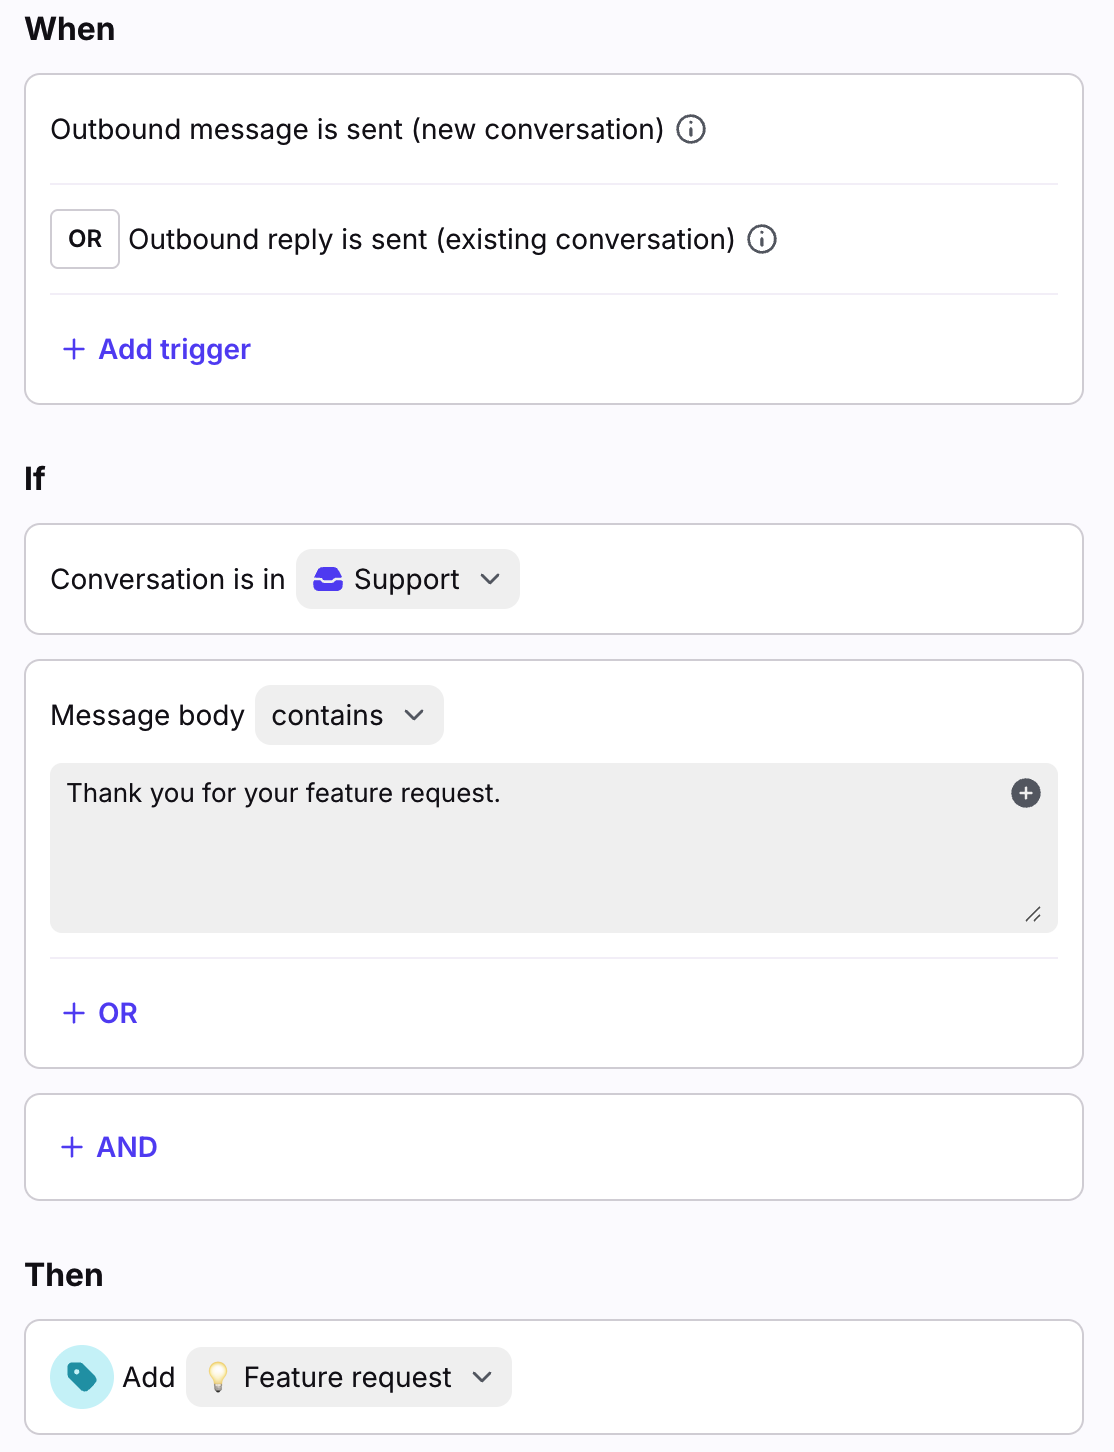
Task: Select the Outbound message is sent trigger
Action: (357, 129)
